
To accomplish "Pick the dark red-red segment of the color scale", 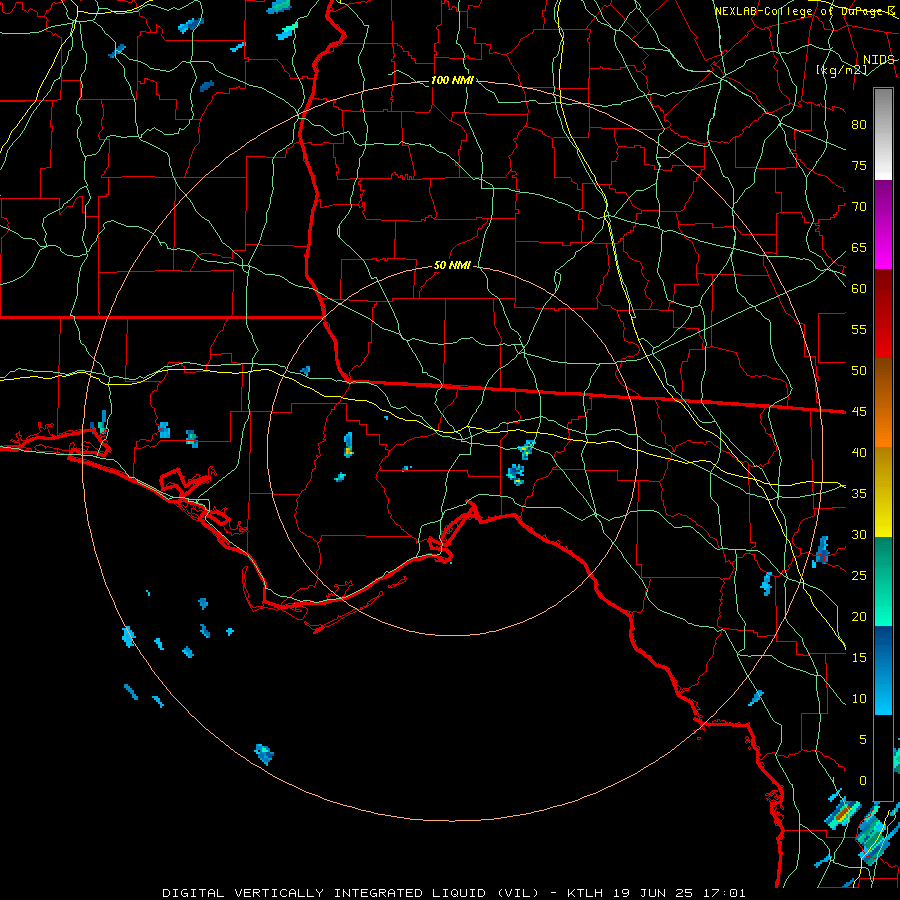I will pos(883,314).
